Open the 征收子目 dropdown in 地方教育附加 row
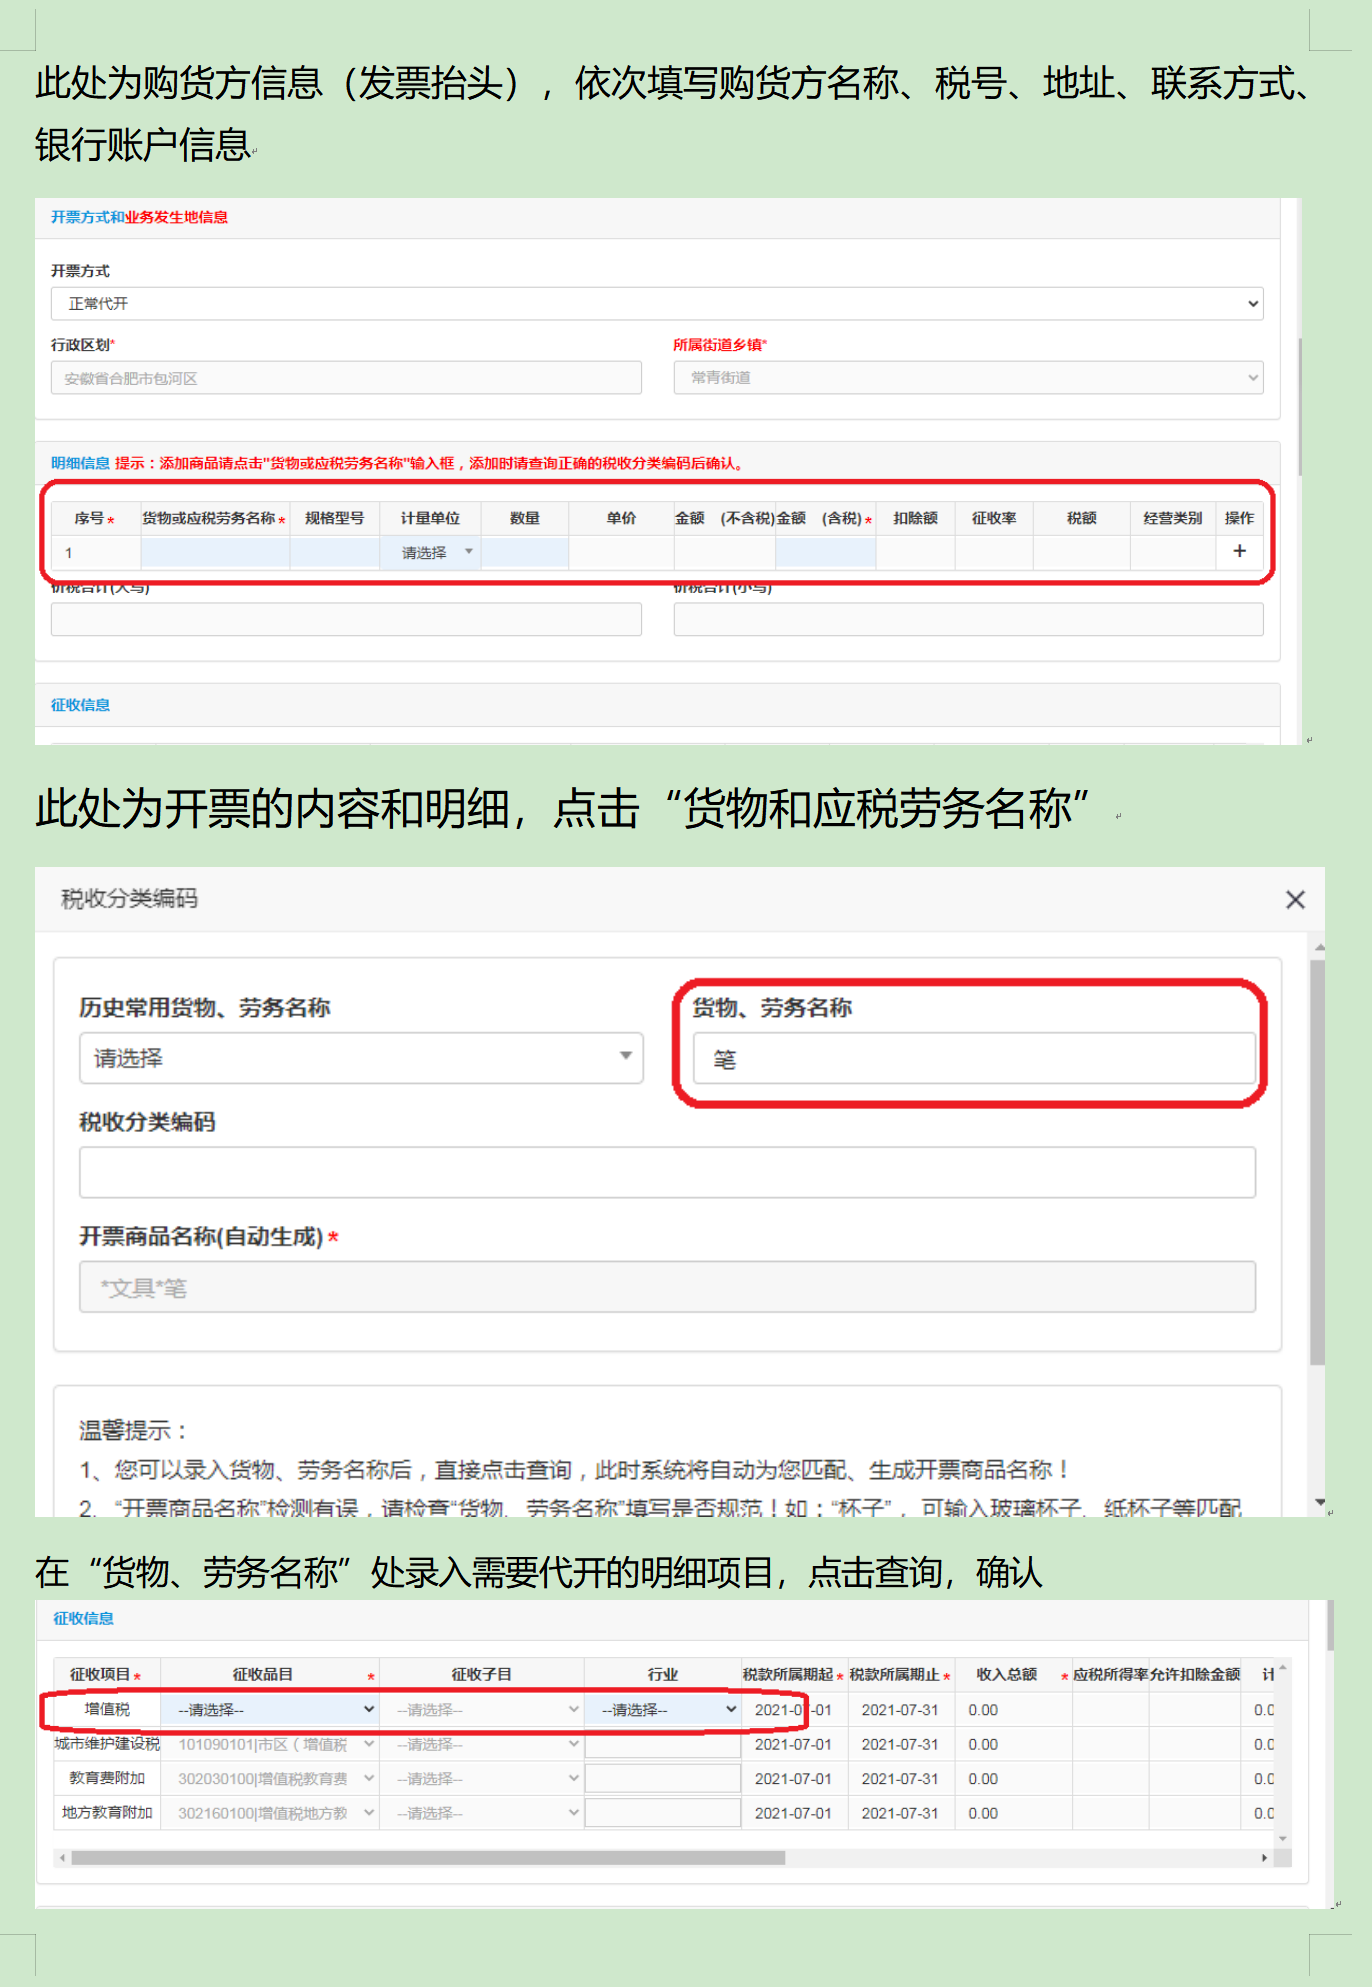The height and width of the screenshot is (1987, 1372). click(482, 1813)
